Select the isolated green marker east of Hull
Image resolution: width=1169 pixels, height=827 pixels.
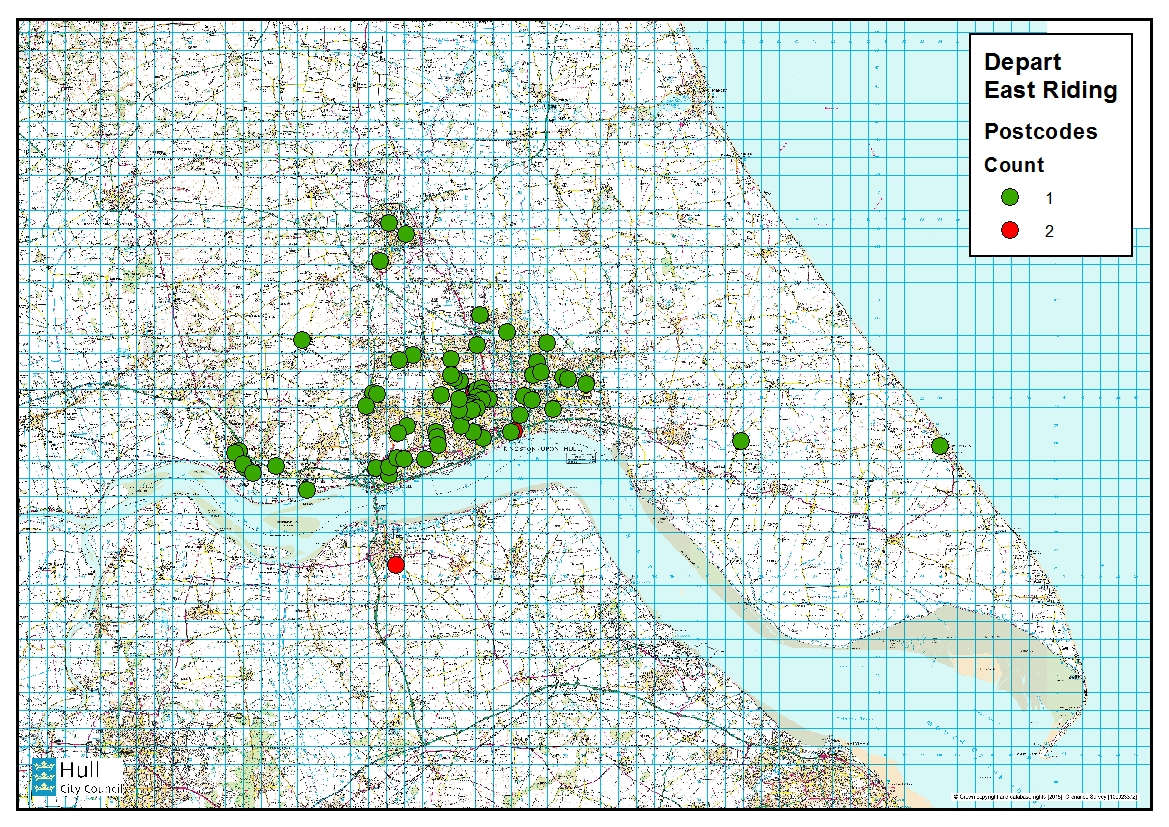(741, 441)
